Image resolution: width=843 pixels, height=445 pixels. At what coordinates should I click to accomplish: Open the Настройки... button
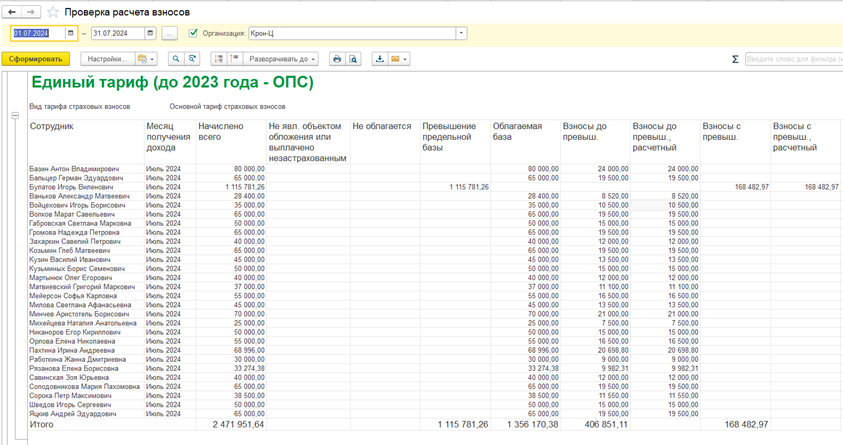coord(106,59)
